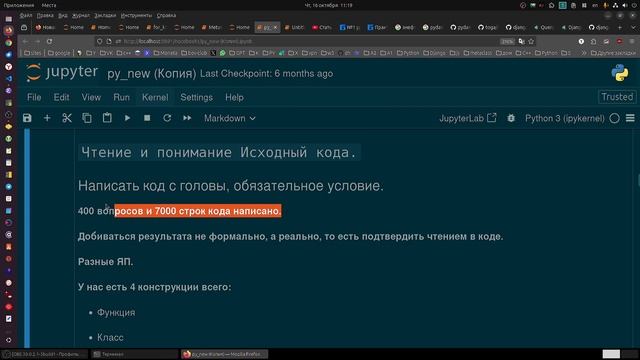Show more bookmarks overflow chevron
The width and height of the screenshot is (640, 360).
pos(584,53)
